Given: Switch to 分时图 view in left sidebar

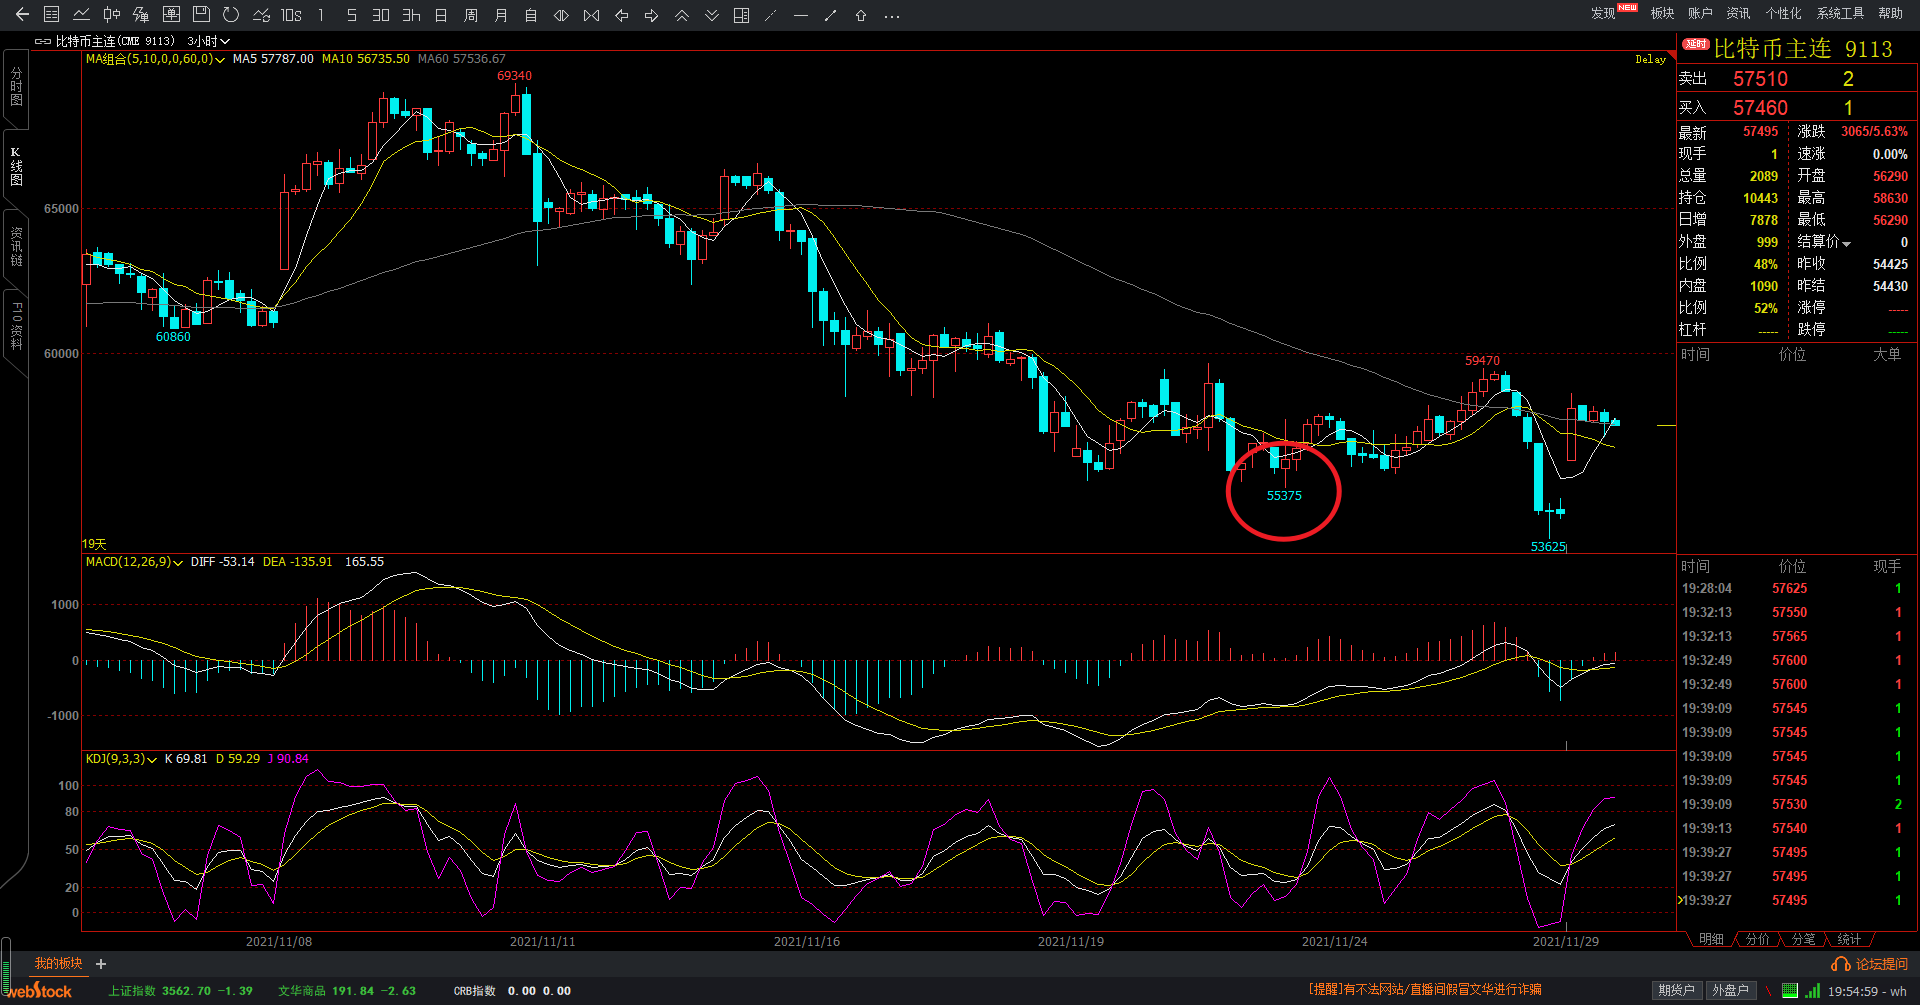Looking at the screenshot, I should click(16, 88).
